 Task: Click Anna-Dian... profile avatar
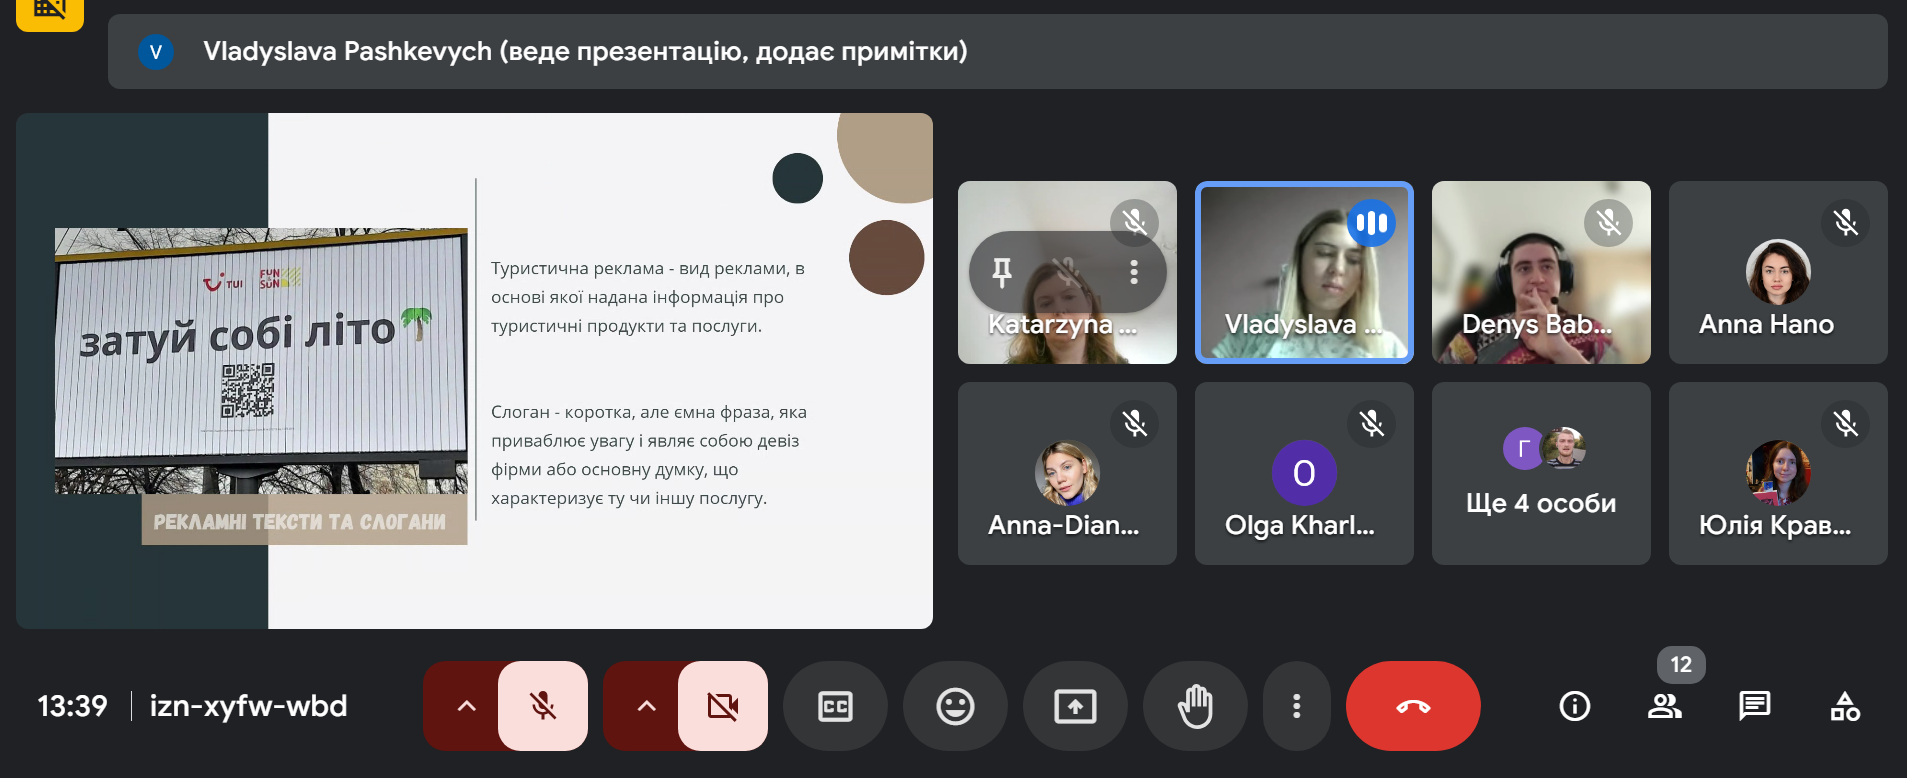point(1067,473)
